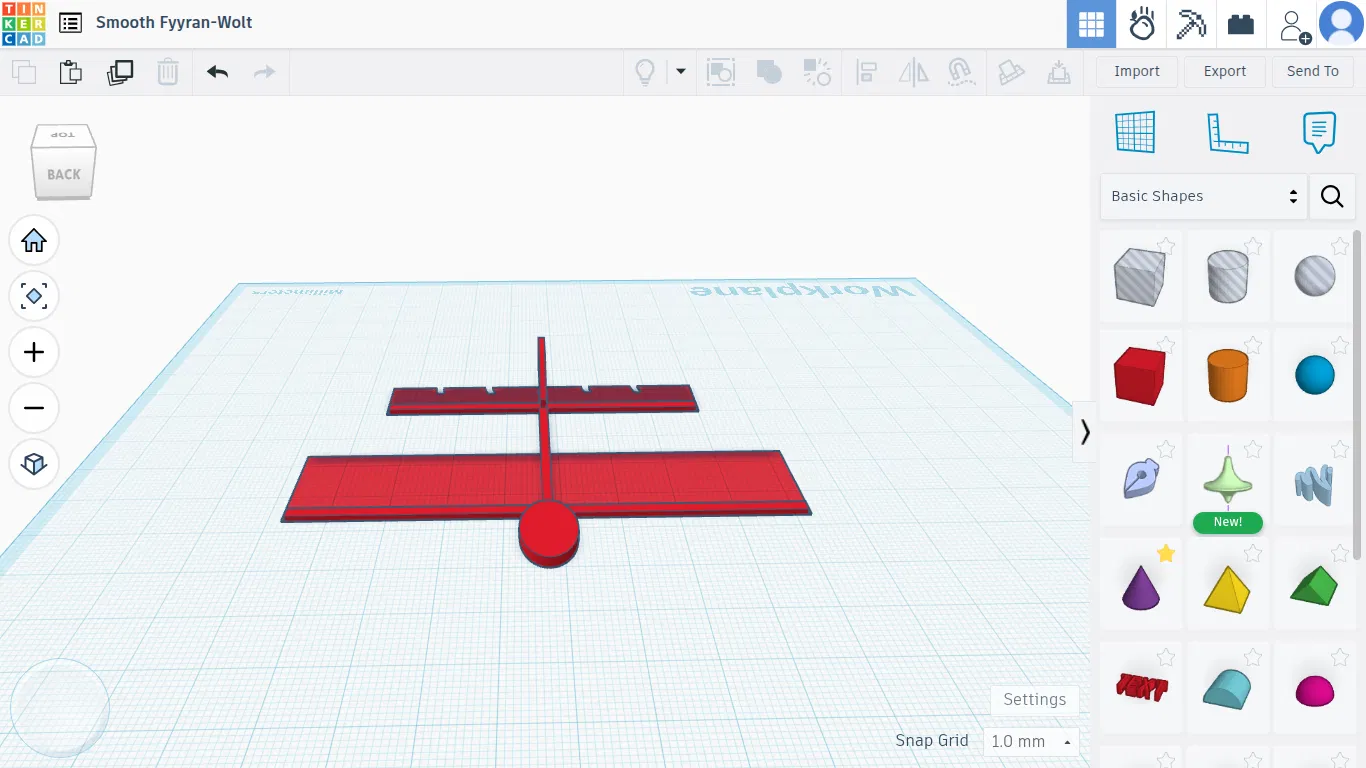This screenshot has height=768, width=1366.
Task: Select the yellow Pyramid shape
Action: click(x=1227, y=588)
